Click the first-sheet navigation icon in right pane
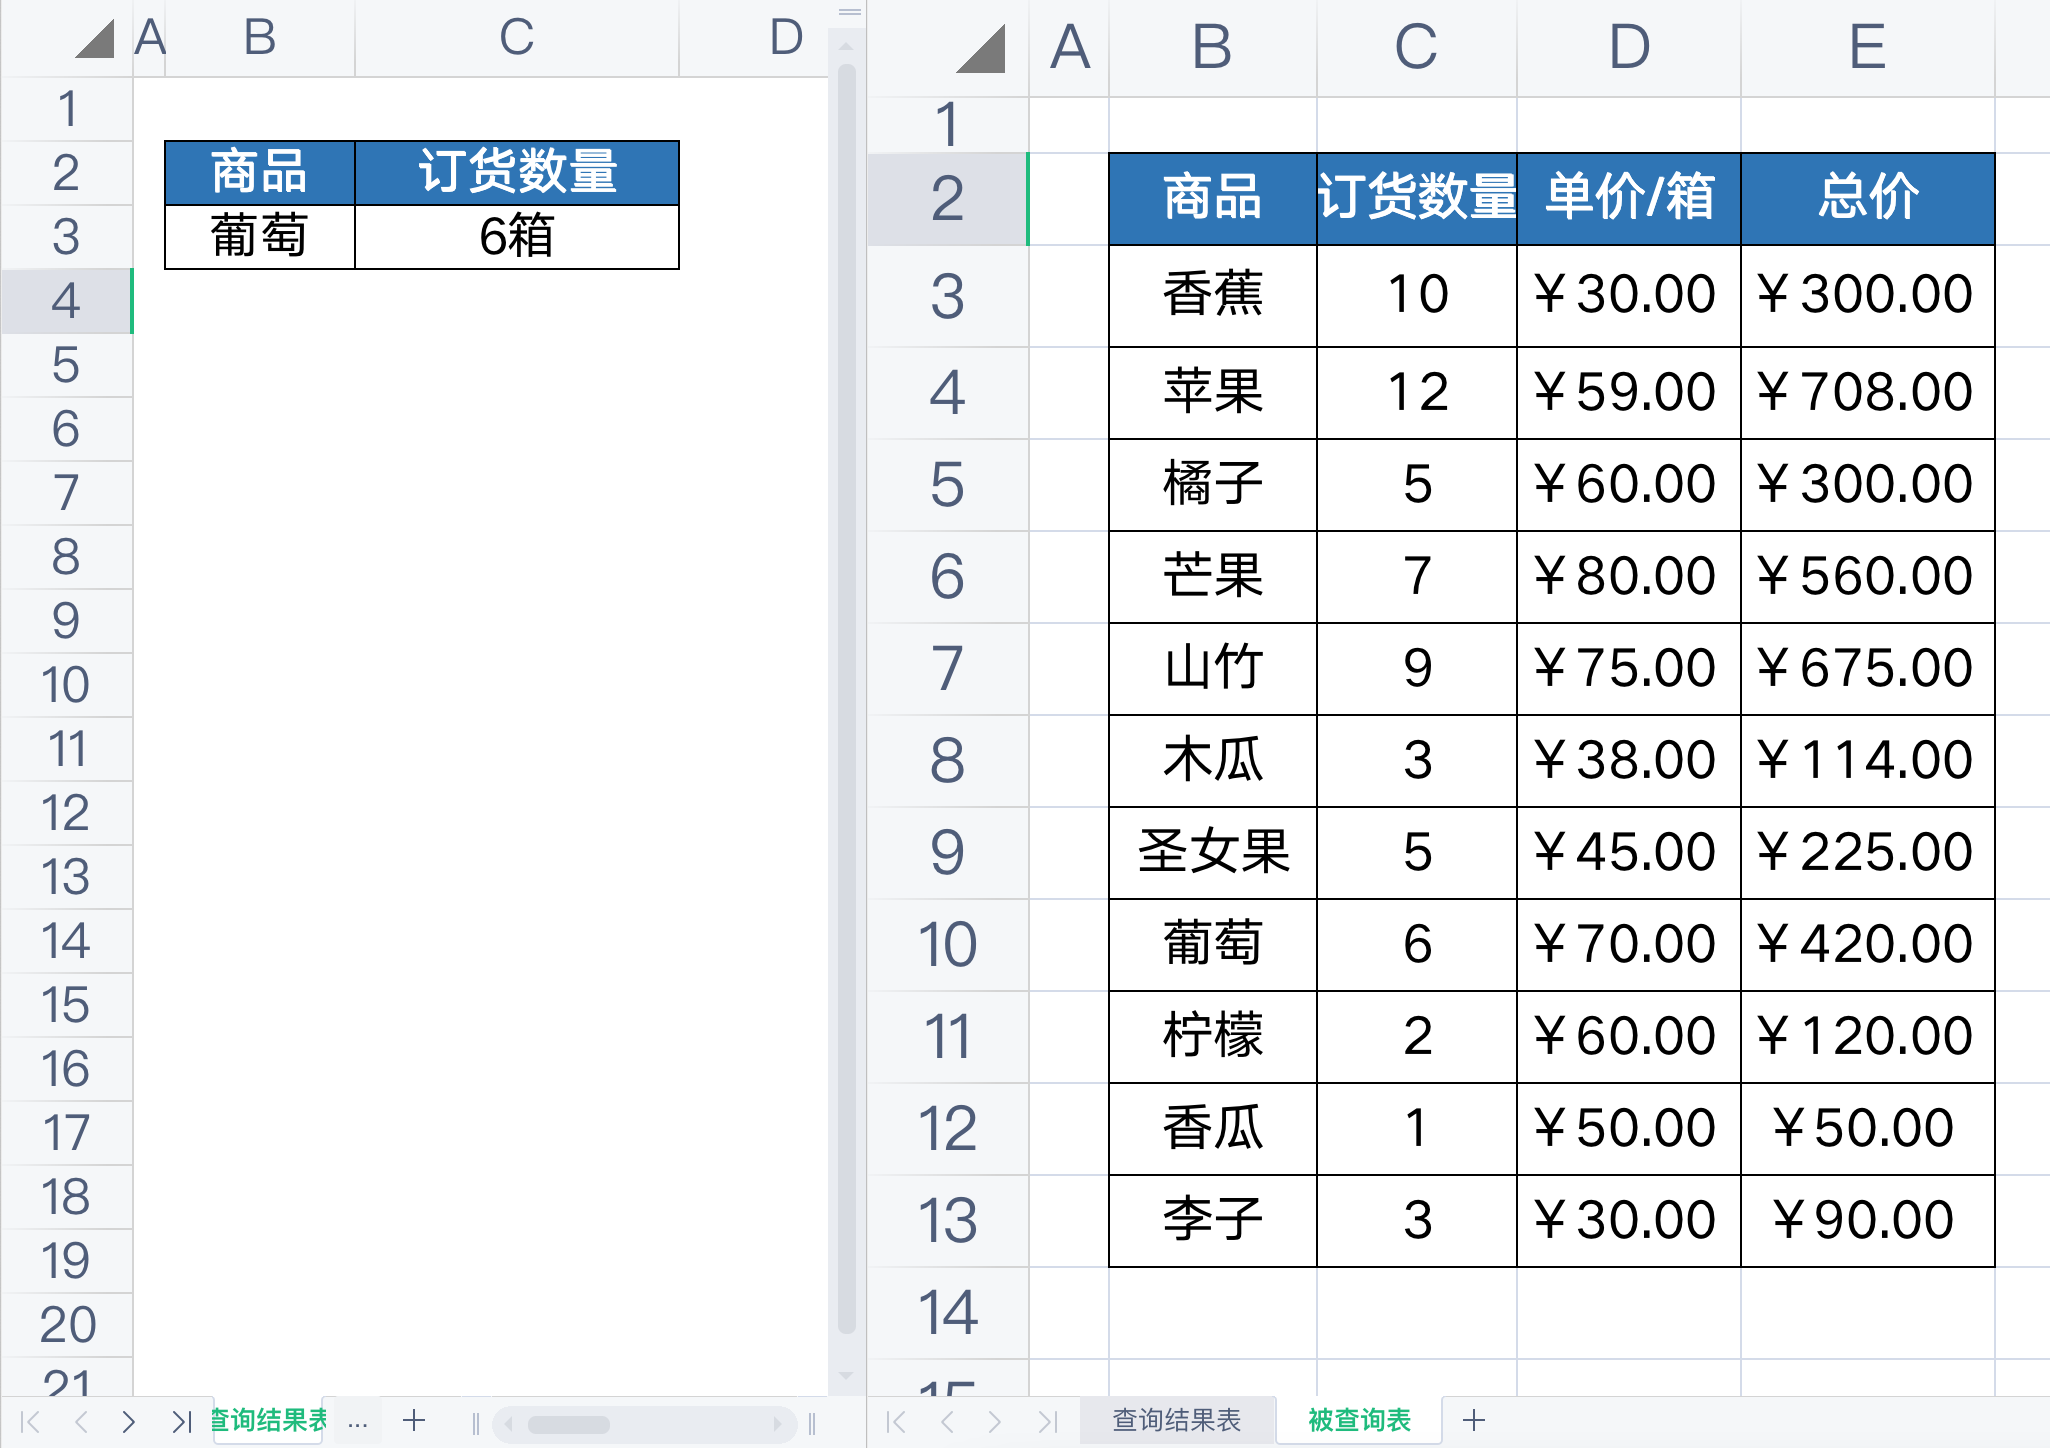The image size is (2050, 1448). tap(895, 1421)
